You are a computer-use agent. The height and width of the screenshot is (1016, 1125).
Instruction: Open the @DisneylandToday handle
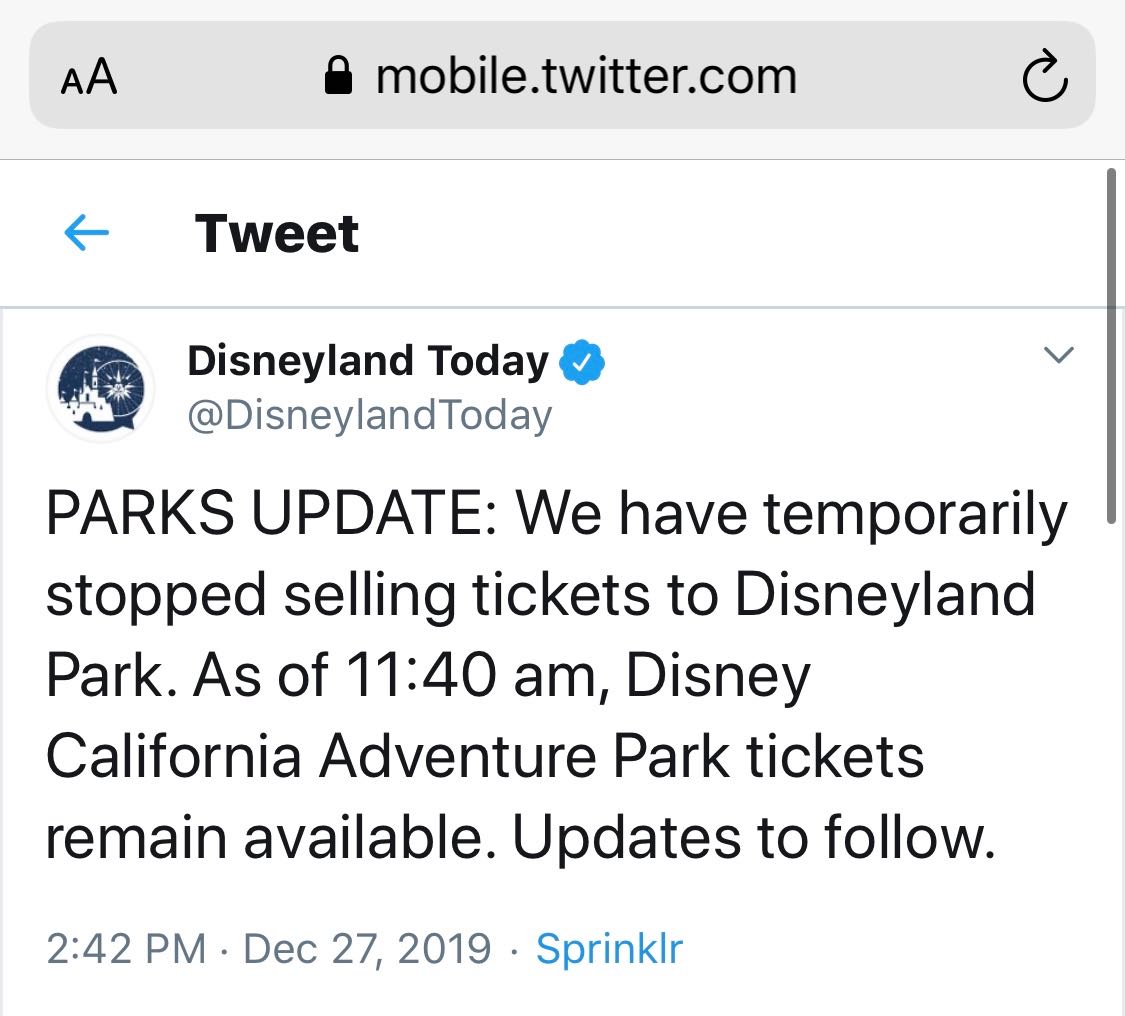[369, 415]
